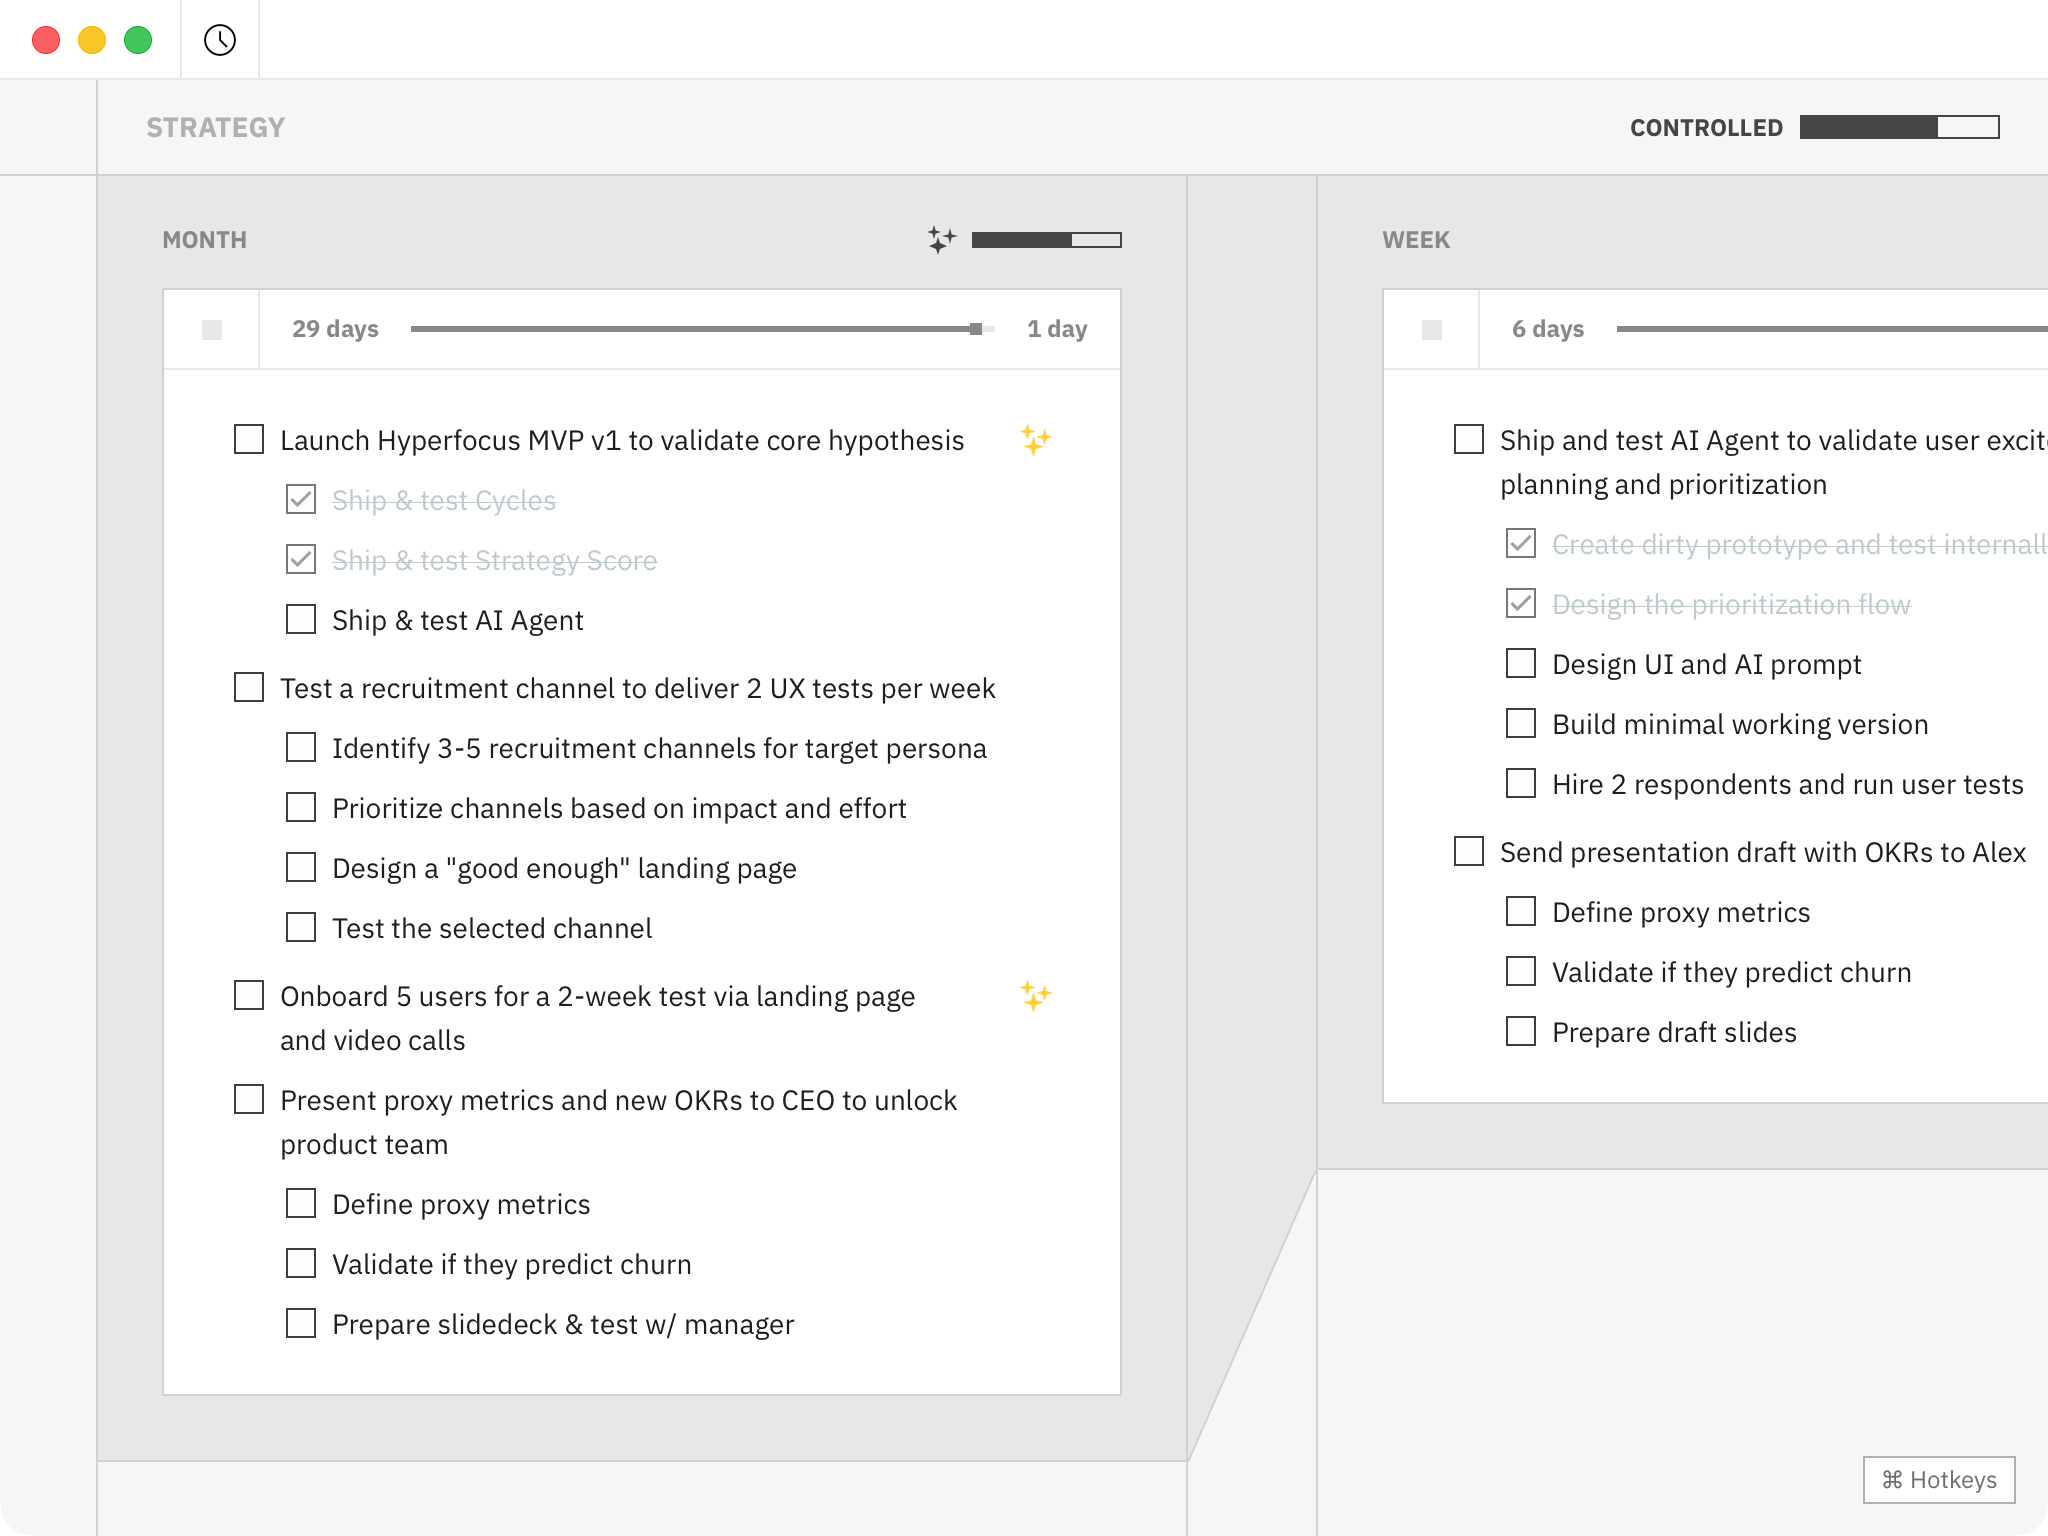Screen dimensions: 2048x1536
Task: Click sparkle icon next to Launch Hyperfocus MVP task
Action: (x=1035, y=438)
